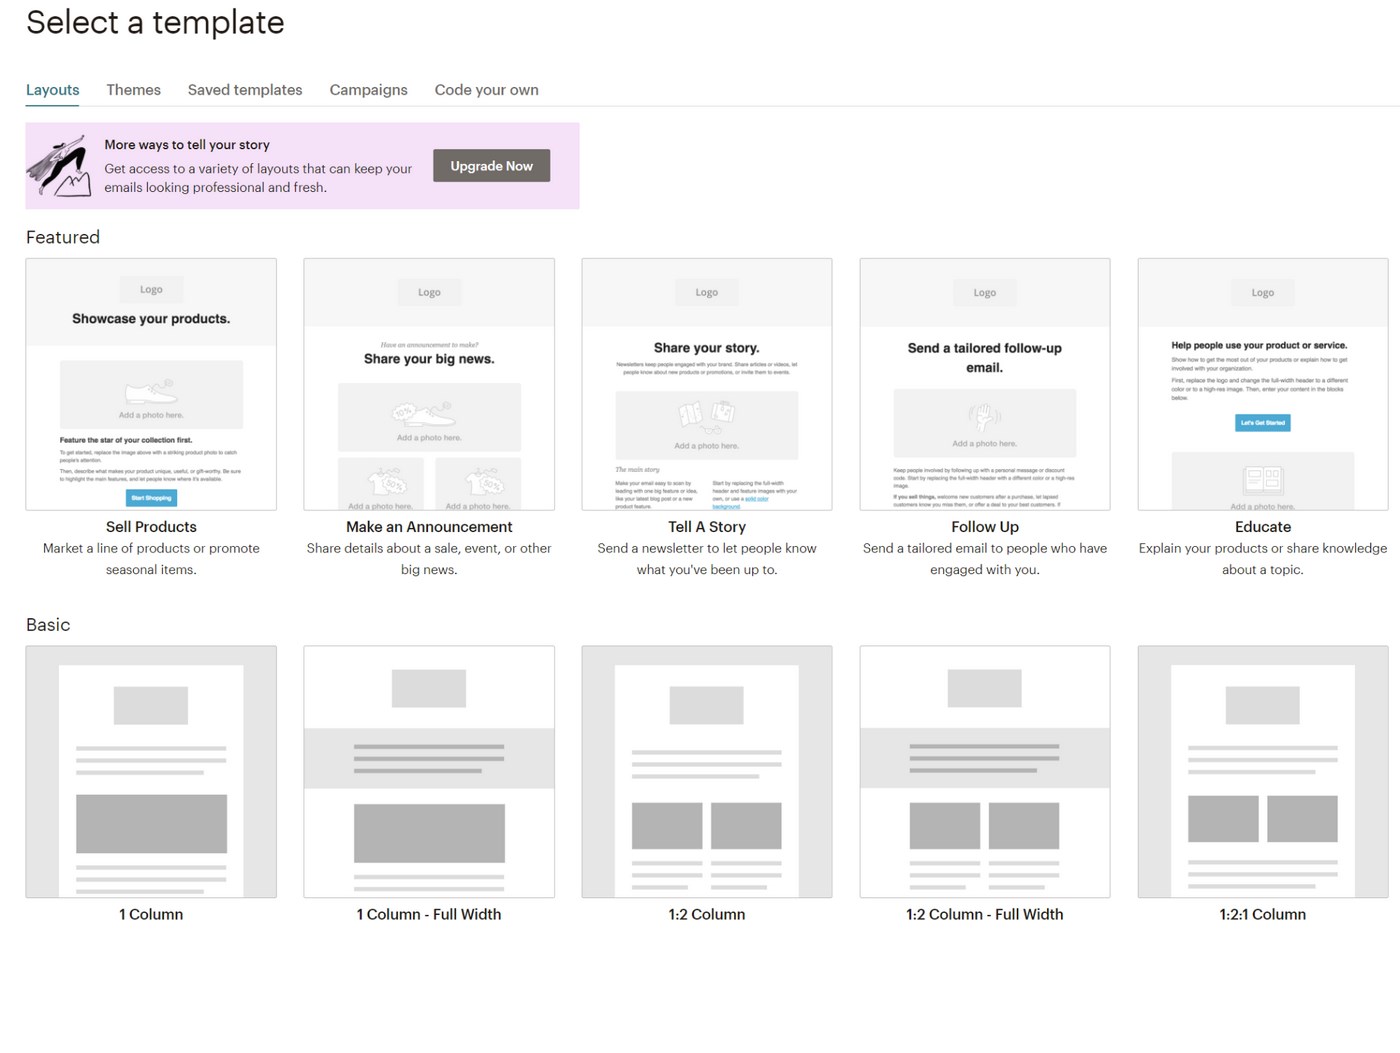Click the 1:2:1 Column label

click(1263, 914)
